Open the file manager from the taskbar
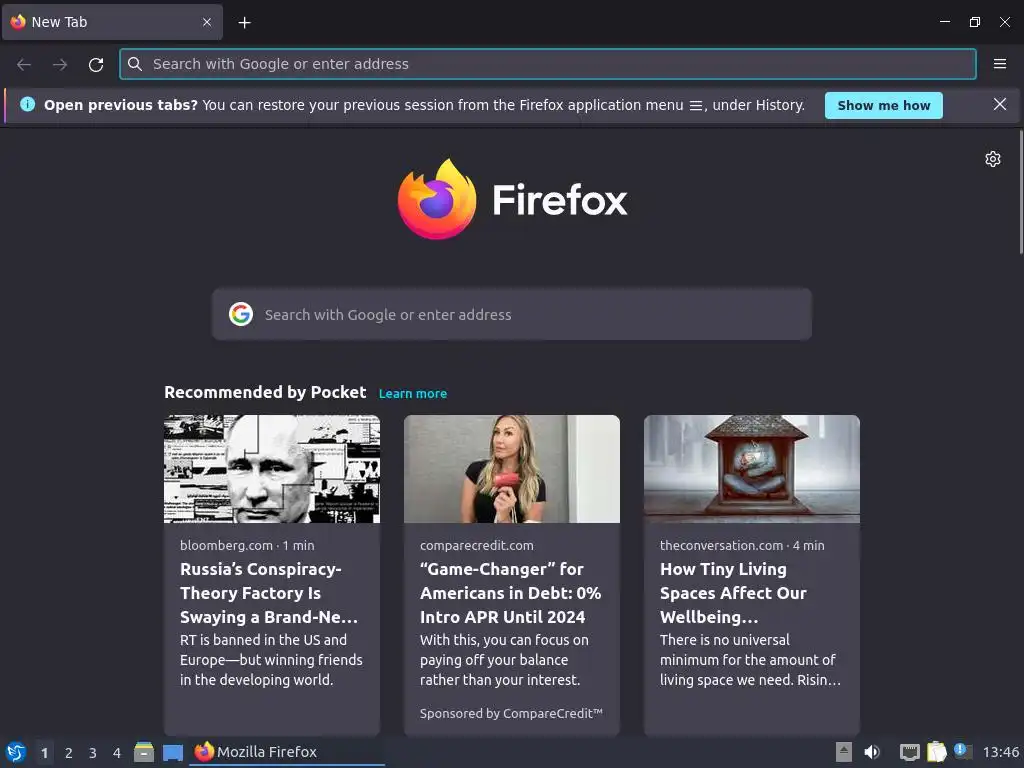The height and width of the screenshot is (768, 1024). [144, 752]
